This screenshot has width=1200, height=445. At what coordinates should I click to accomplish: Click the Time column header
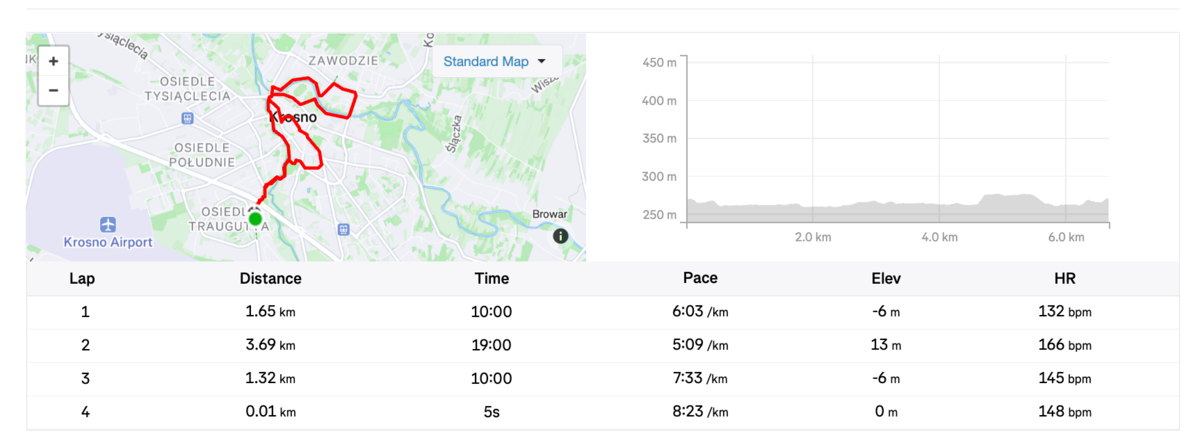click(x=491, y=279)
